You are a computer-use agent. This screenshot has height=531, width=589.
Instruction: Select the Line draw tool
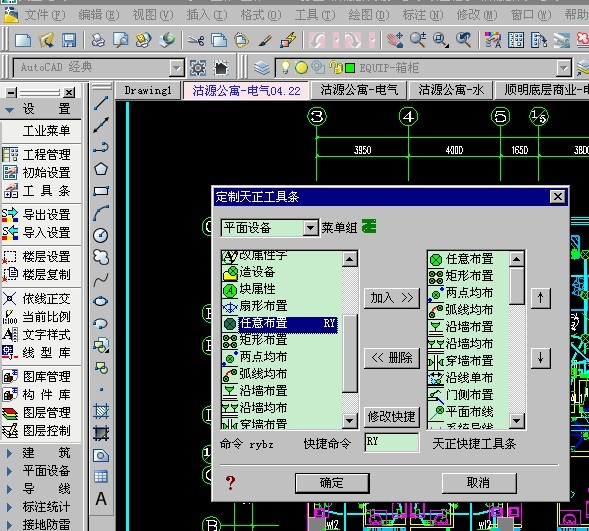point(101,103)
